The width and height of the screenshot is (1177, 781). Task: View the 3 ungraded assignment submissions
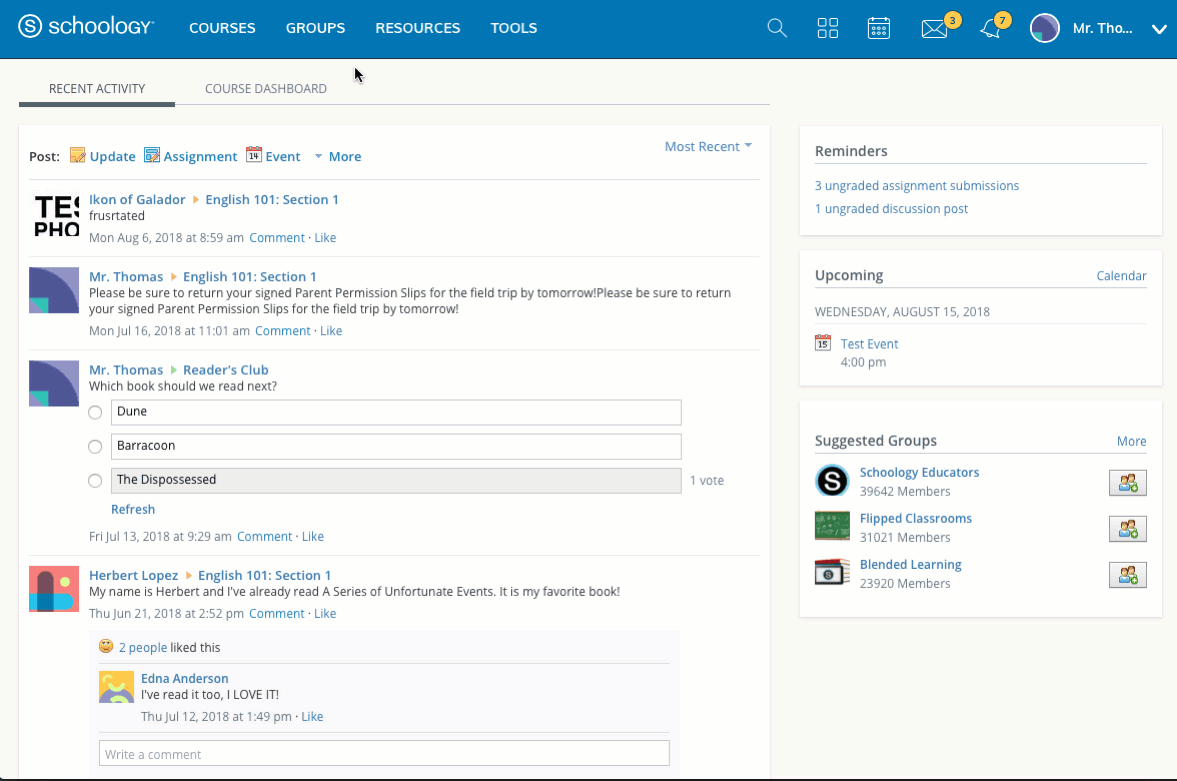(x=917, y=185)
